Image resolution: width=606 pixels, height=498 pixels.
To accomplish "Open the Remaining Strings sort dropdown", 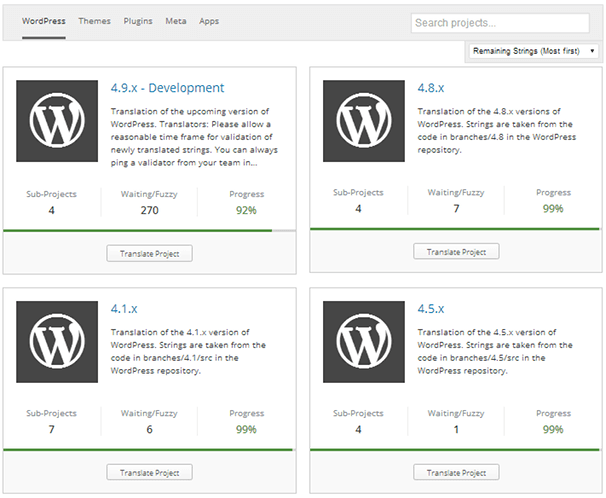I will [x=534, y=51].
